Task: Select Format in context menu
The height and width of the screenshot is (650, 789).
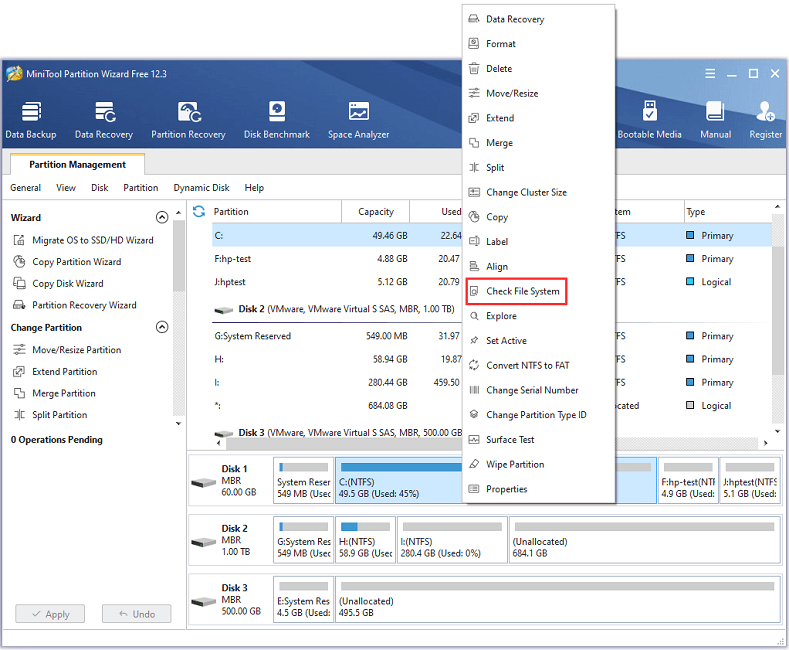Action: pyautogui.click(x=538, y=44)
